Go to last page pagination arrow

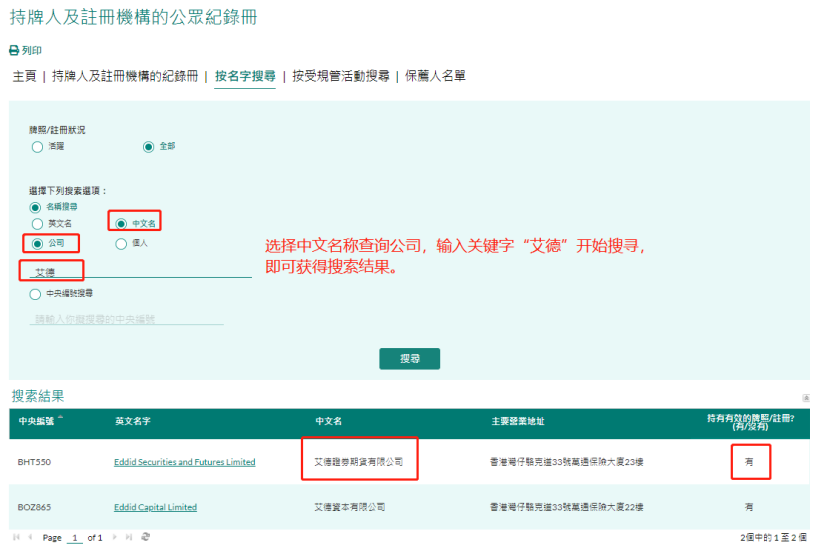point(129,537)
